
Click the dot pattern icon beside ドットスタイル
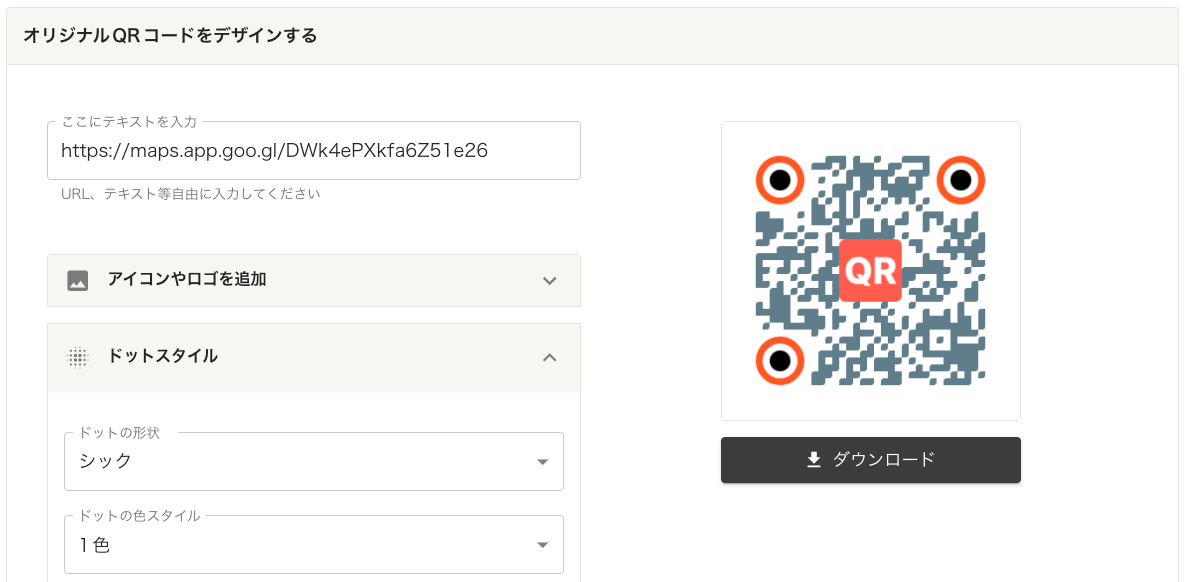point(78,357)
